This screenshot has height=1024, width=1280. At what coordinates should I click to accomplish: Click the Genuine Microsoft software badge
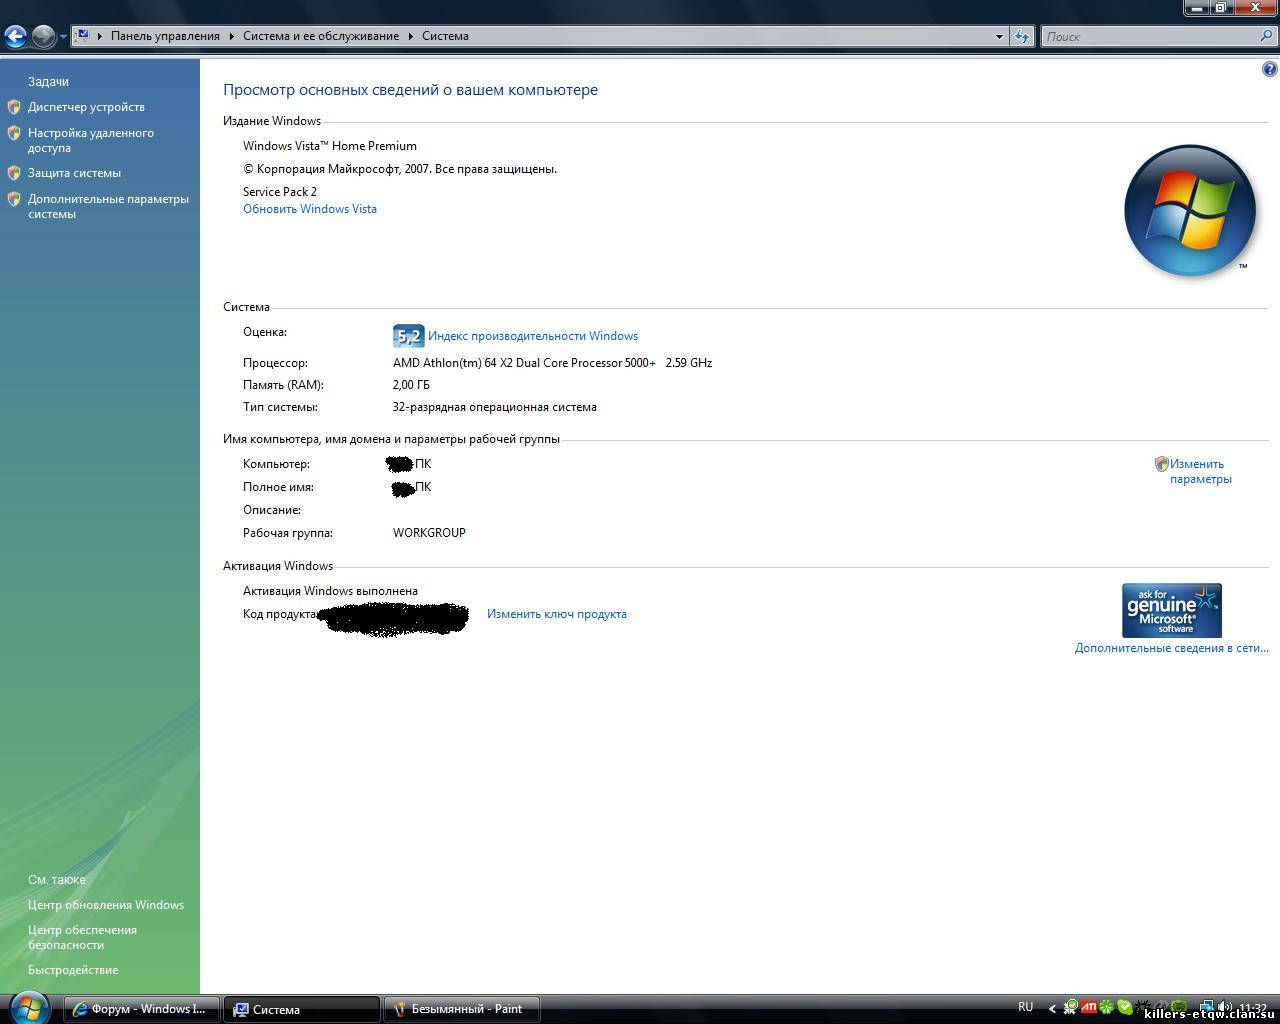click(1172, 610)
